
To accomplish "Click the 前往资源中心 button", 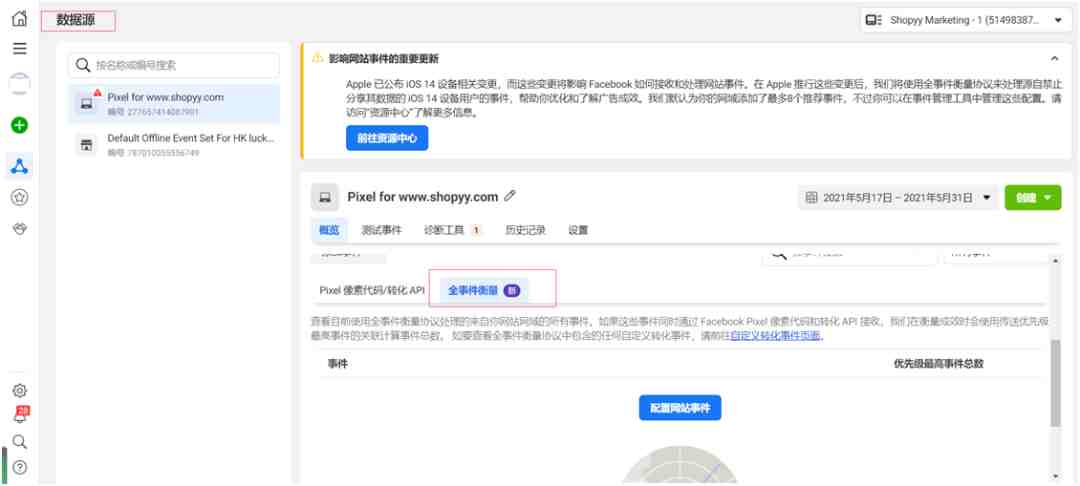I will [x=387, y=138].
